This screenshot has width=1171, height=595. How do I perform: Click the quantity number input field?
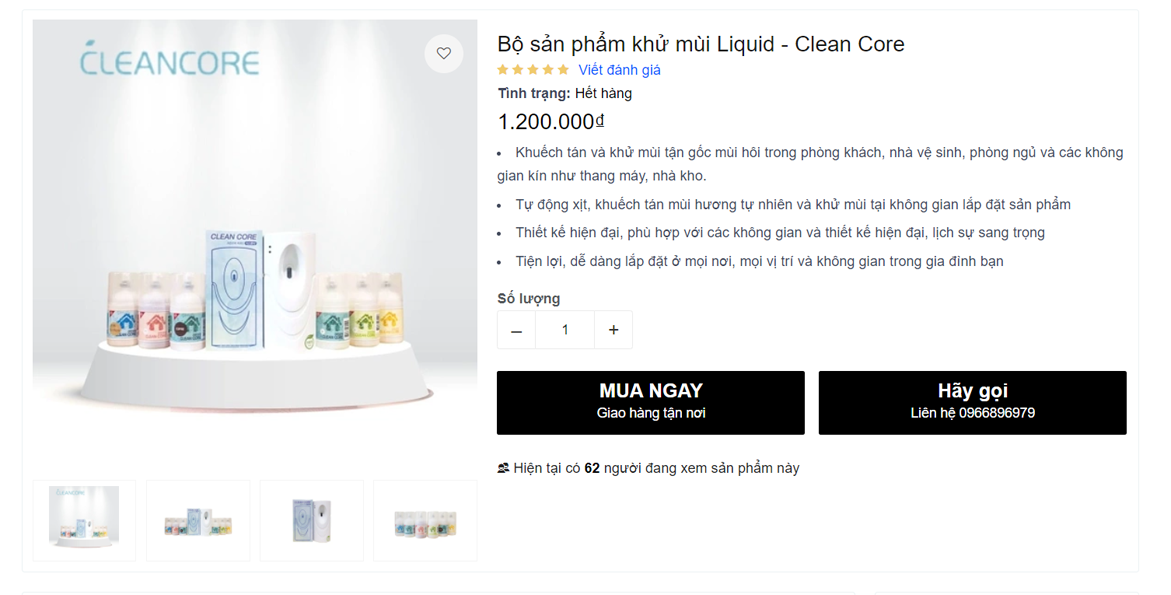(565, 330)
